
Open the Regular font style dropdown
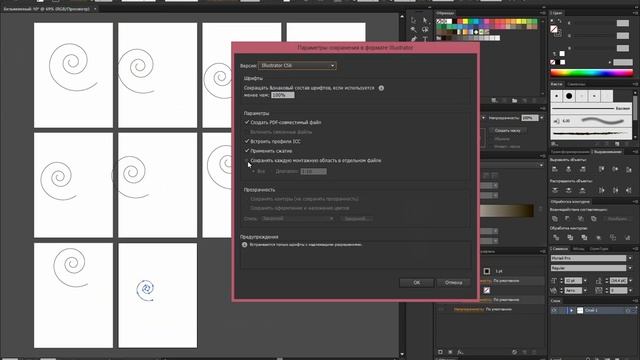pos(630,268)
